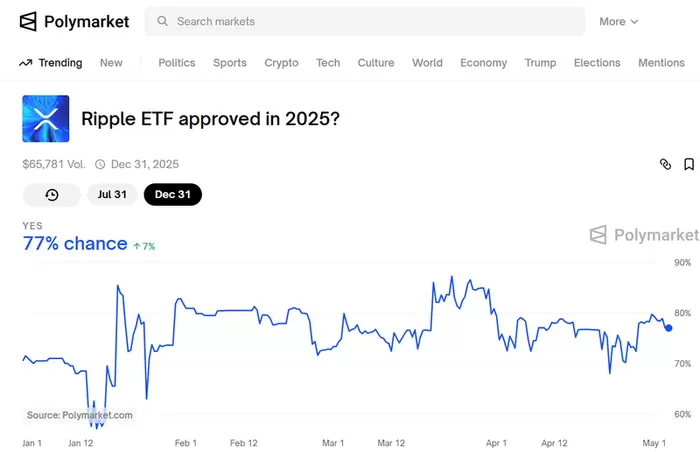Viewport: 700px width, 452px height.
Task: Click the Ripple XRP market thumbnail
Action: coord(45,119)
